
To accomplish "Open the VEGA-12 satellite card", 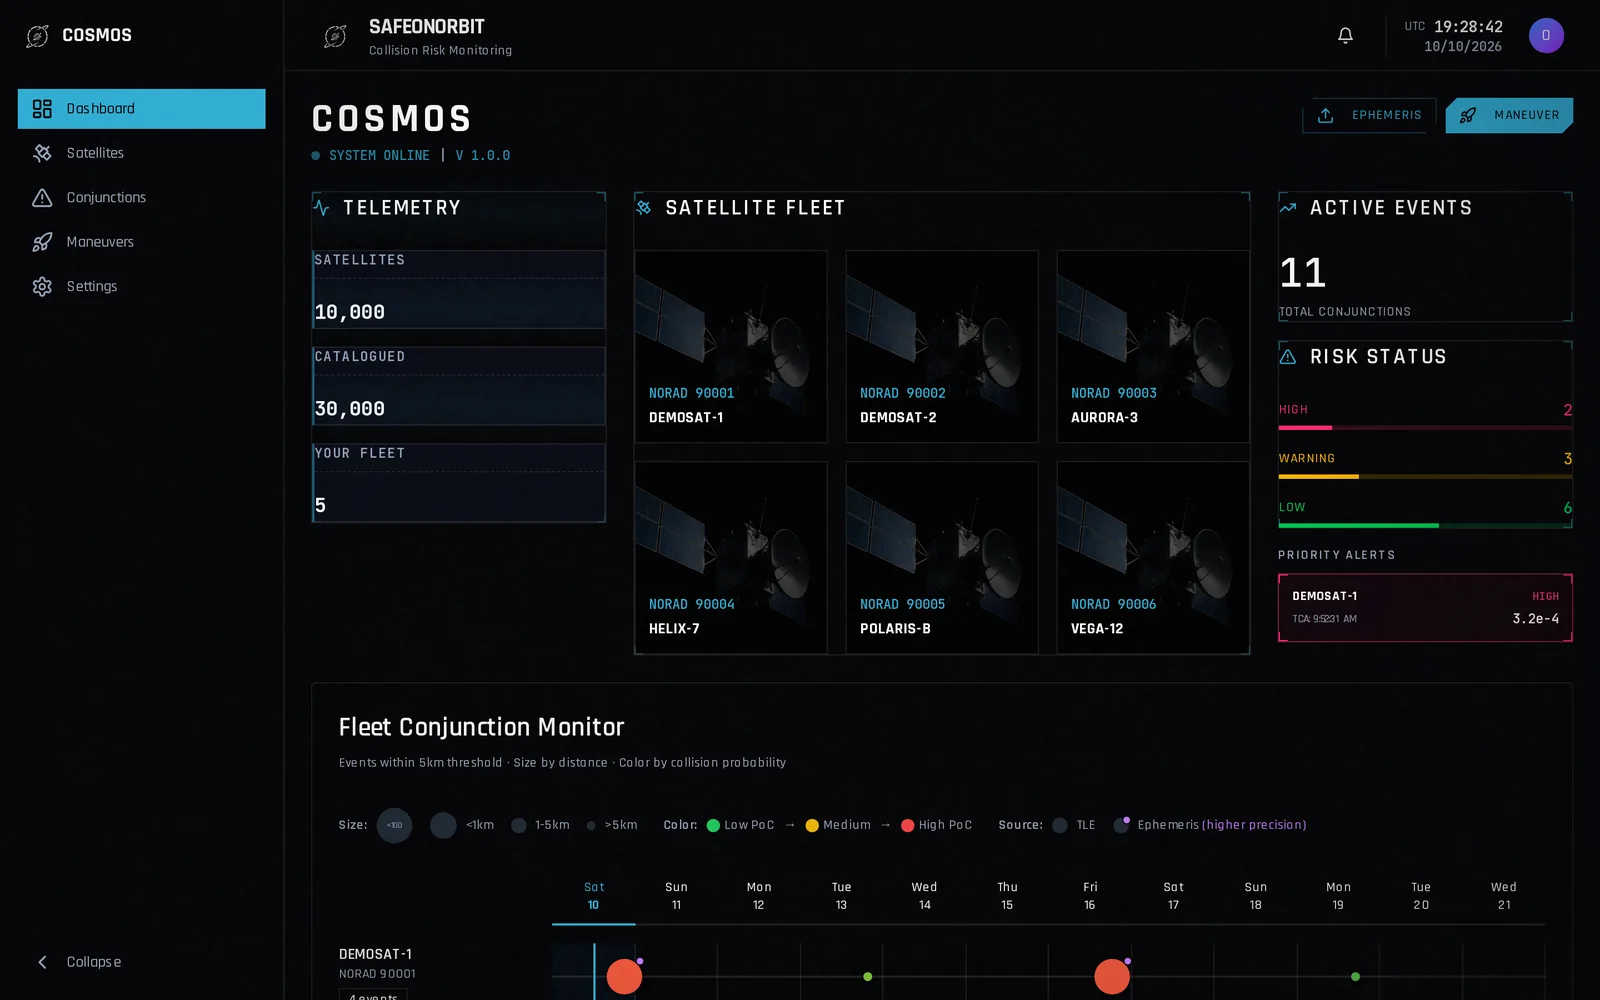I will [x=1153, y=558].
